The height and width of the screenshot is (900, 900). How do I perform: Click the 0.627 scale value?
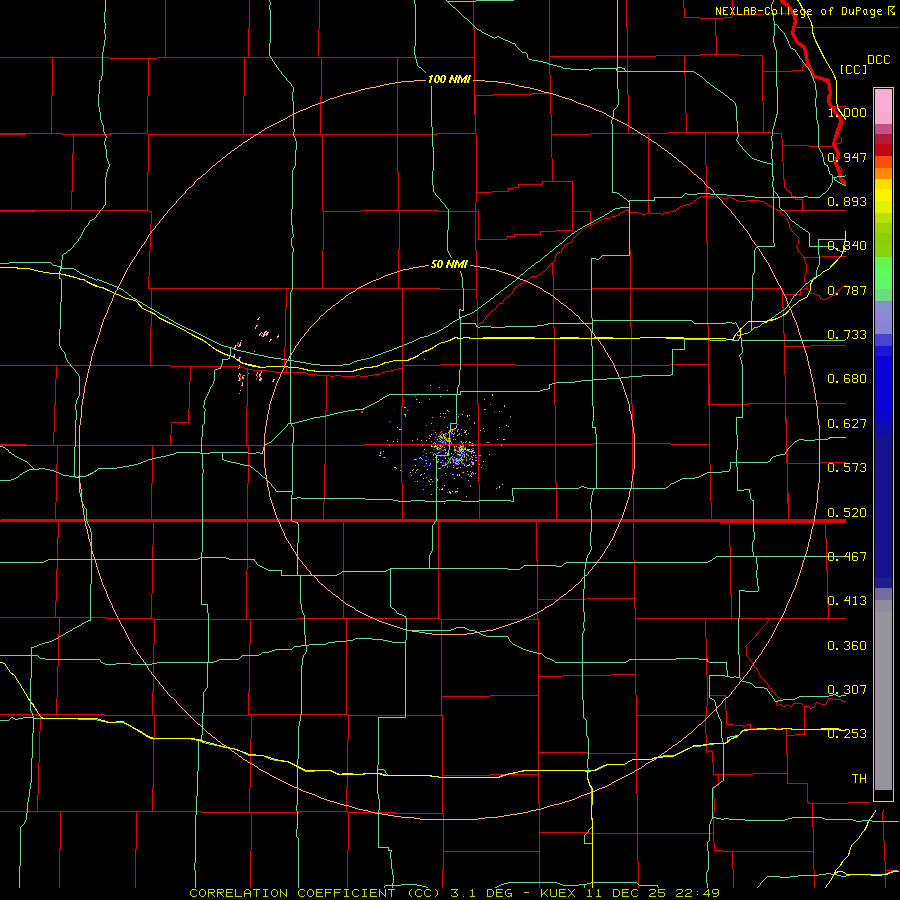point(847,424)
